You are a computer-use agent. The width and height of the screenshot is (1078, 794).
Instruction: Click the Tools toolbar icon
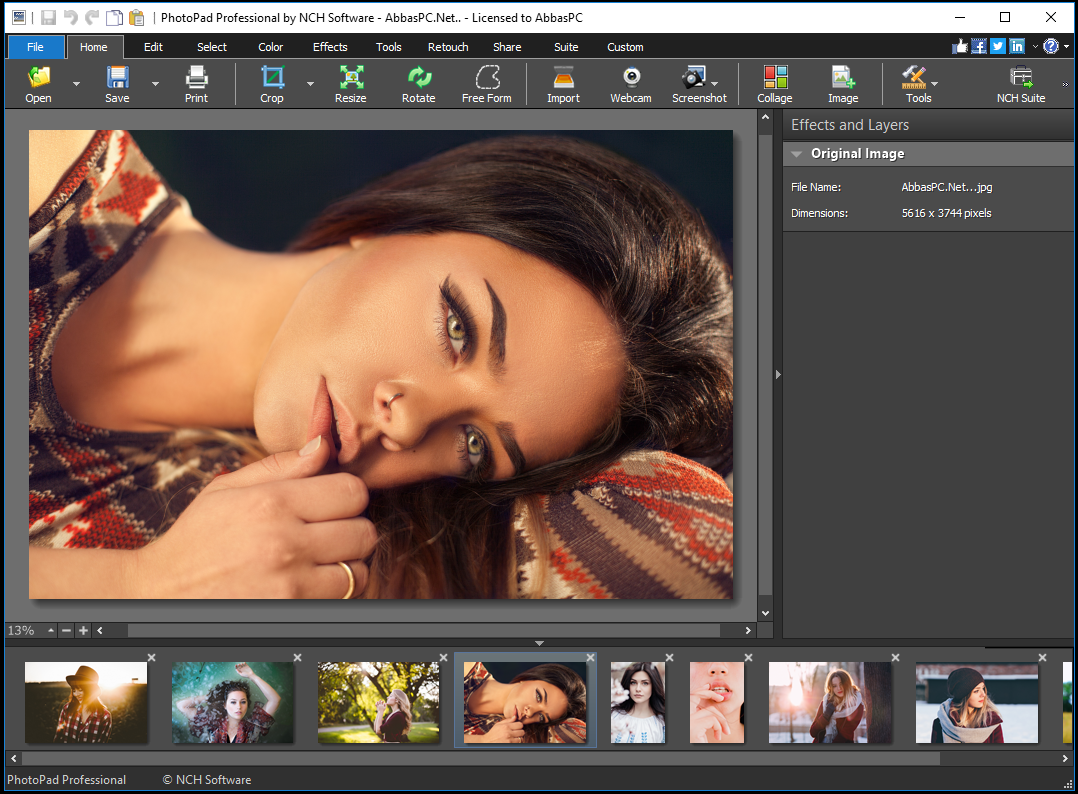pyautogui.click(x=914, y=77)
